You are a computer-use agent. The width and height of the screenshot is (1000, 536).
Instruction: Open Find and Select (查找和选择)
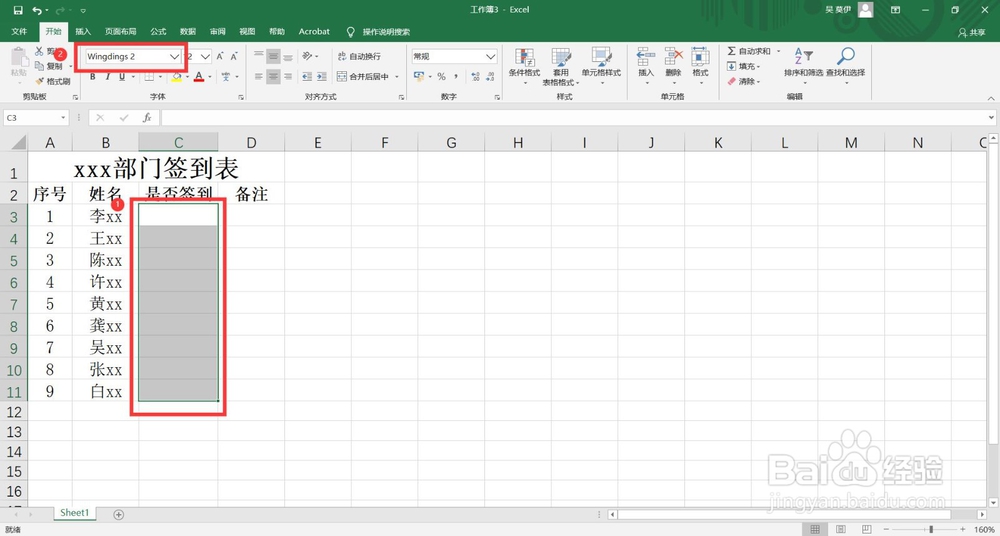point(846,64)
